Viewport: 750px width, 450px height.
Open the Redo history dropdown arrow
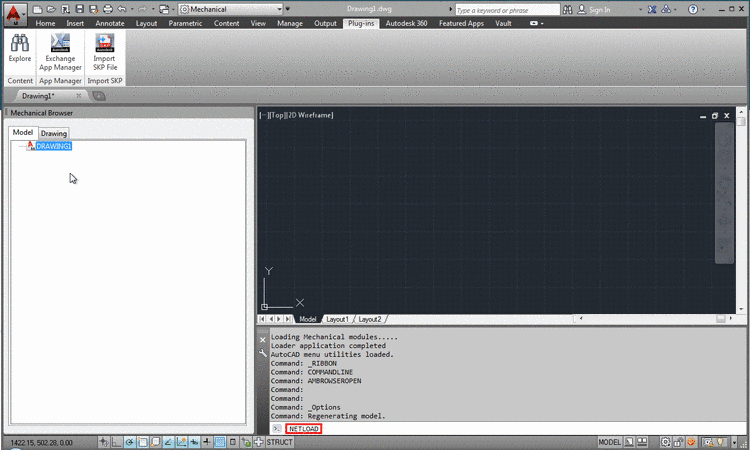pyautogui.click(x=153, y=9)
